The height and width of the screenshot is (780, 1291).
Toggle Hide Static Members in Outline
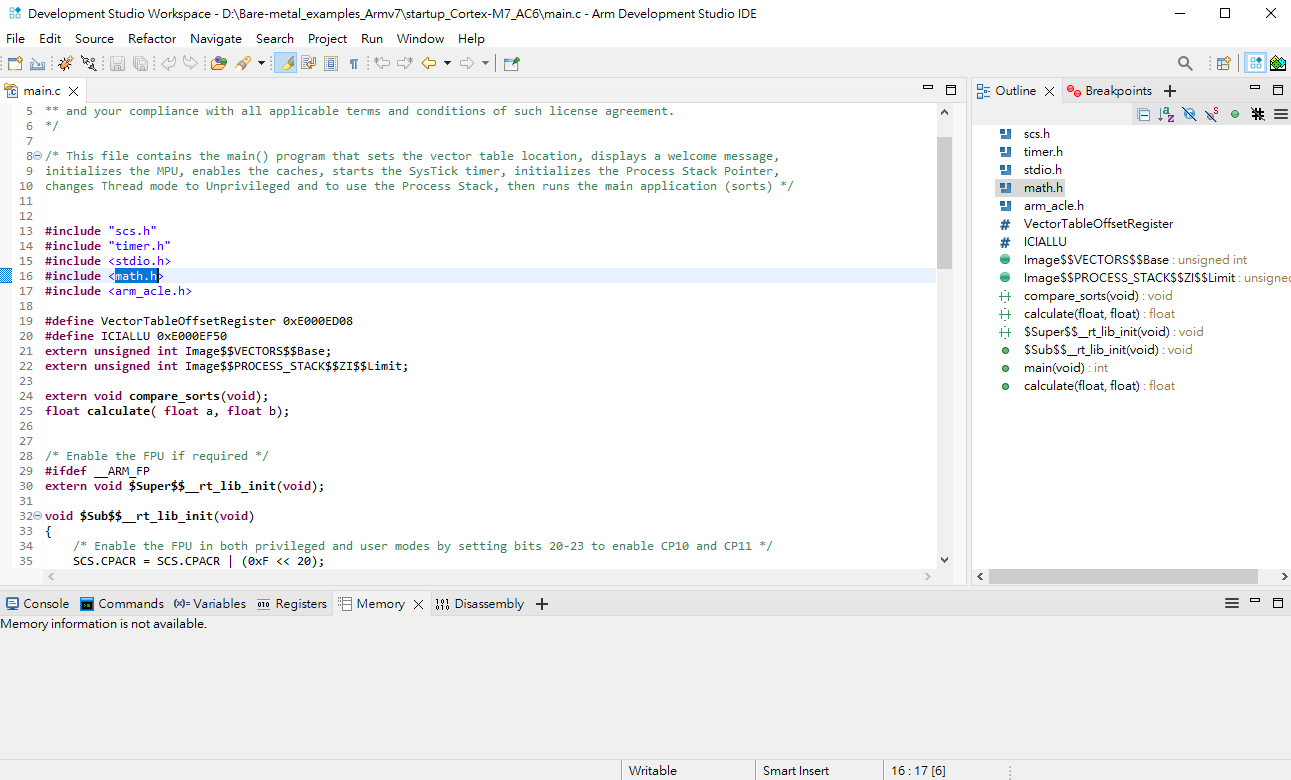tap(1212, 115)
